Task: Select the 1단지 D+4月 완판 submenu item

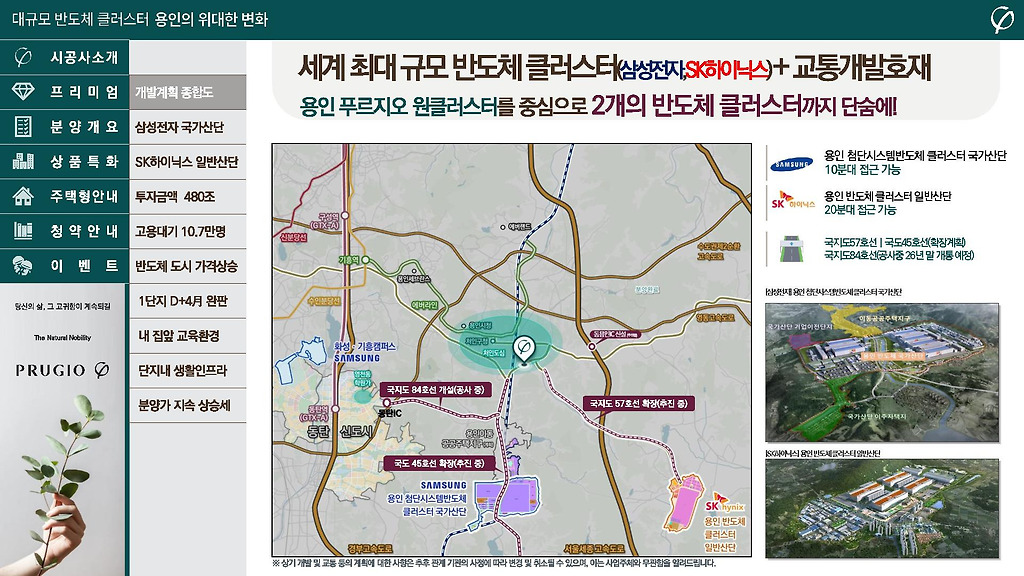Action: pos(188,301)
